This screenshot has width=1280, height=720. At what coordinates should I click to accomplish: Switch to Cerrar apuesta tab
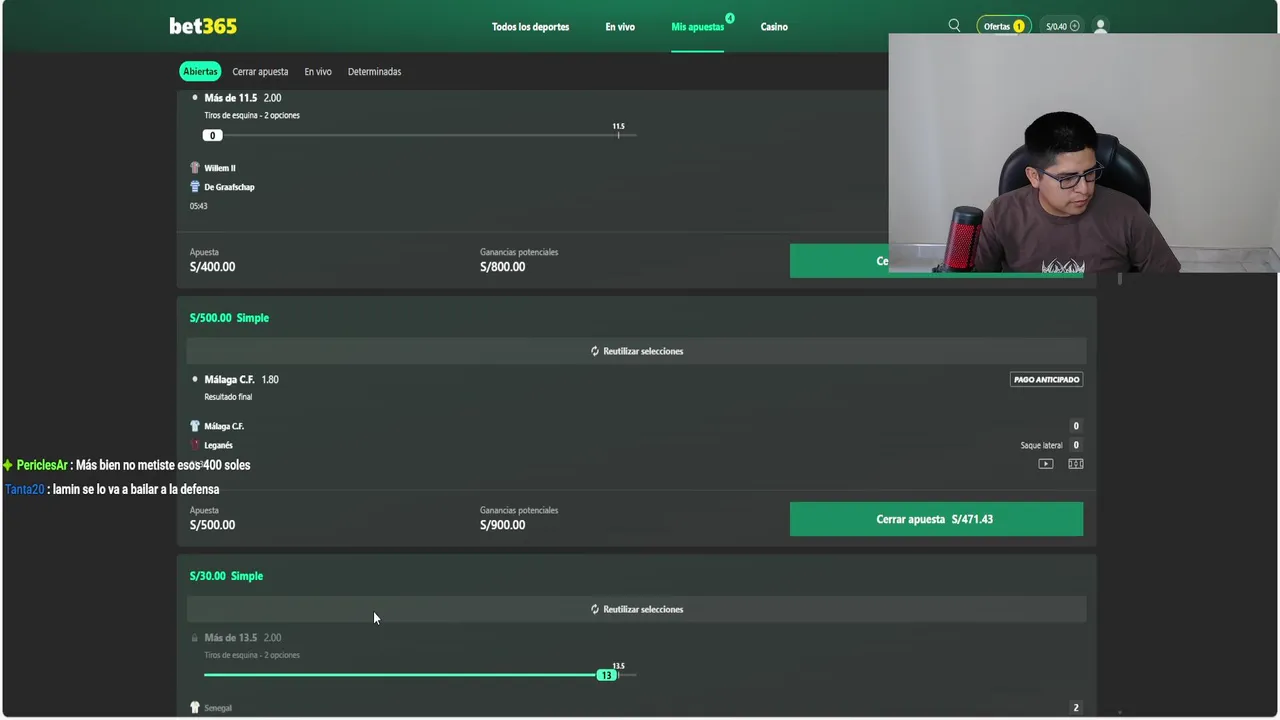click(x=260, y=72)
